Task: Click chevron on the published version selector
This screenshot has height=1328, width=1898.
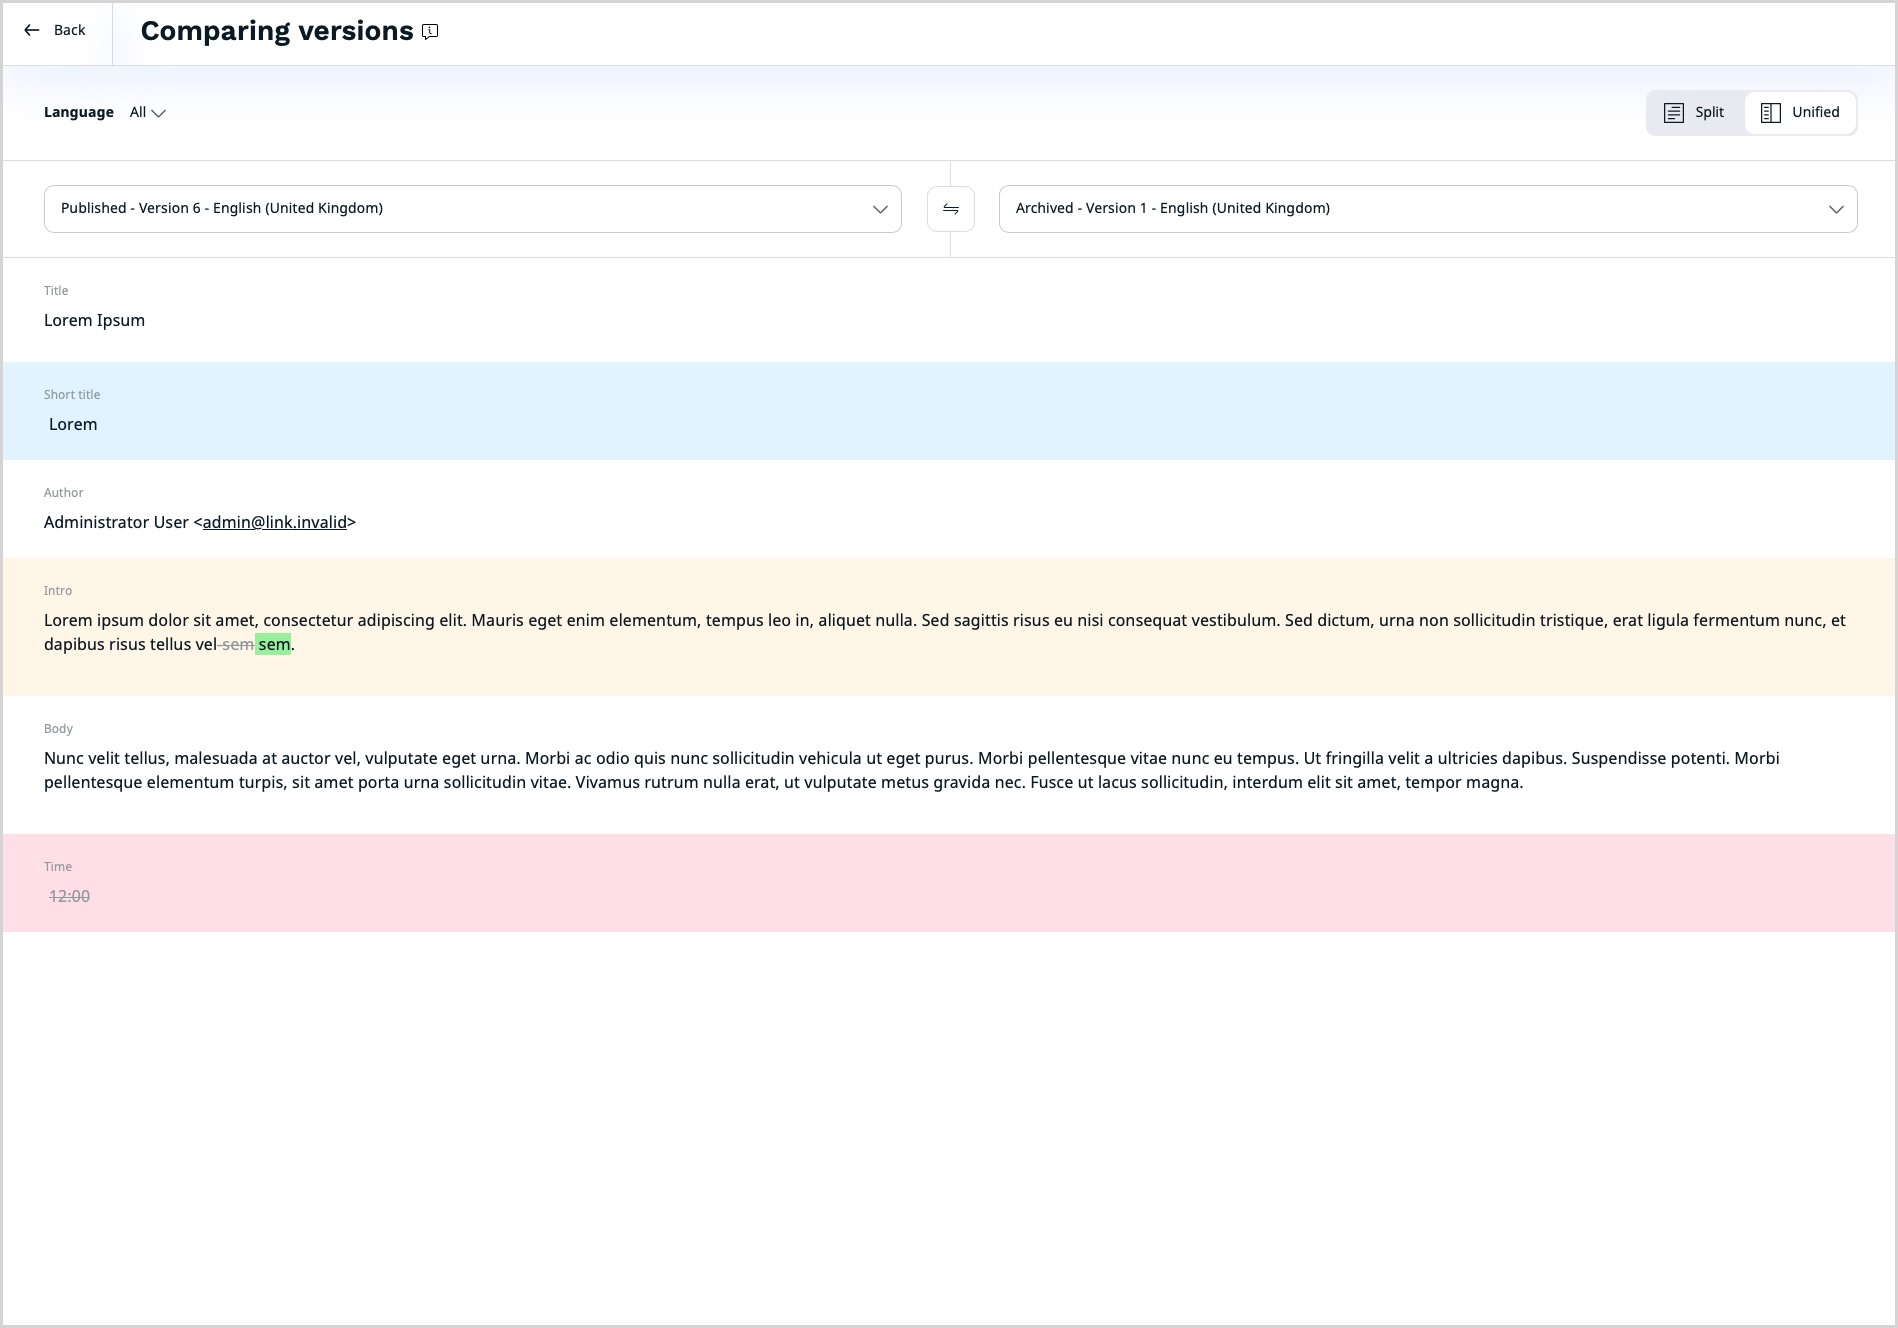Action: coord(879,209)
